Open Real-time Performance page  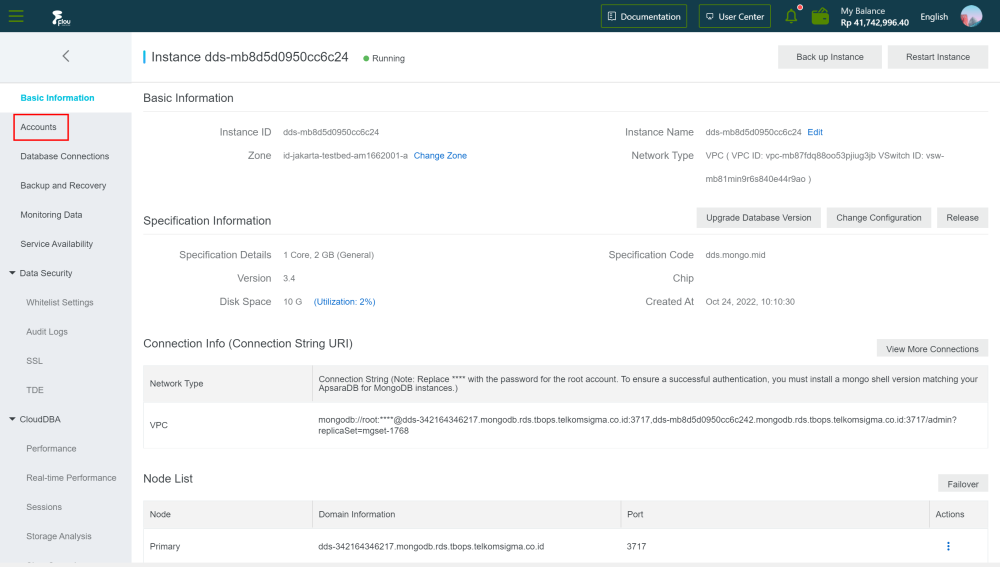(x=71, y=478)
